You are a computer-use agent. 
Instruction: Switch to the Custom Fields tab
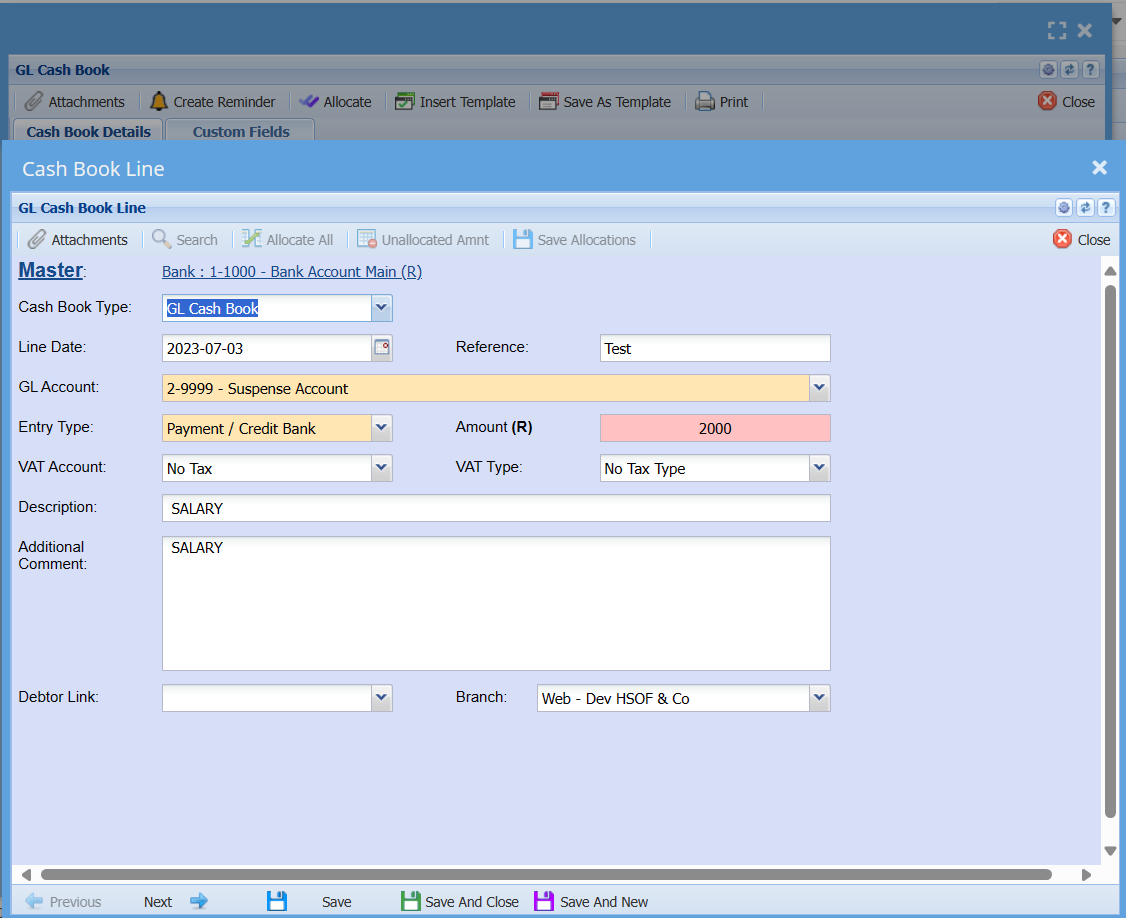pos(241,131)
